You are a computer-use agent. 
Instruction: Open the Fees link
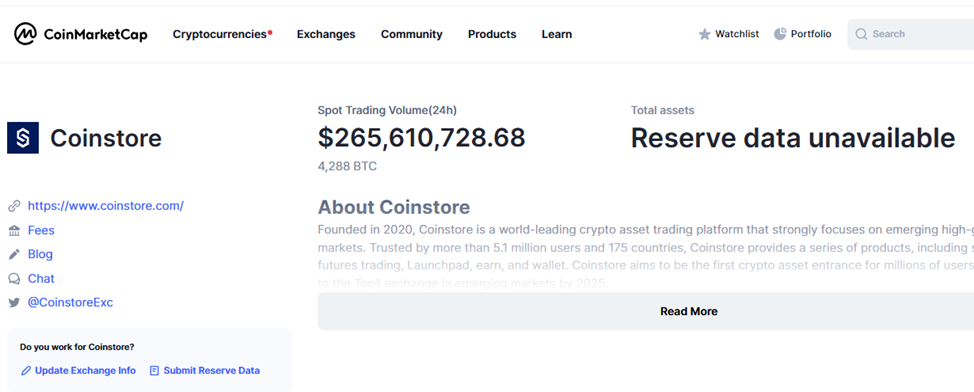pyautogui.click(x=41, y=230)
